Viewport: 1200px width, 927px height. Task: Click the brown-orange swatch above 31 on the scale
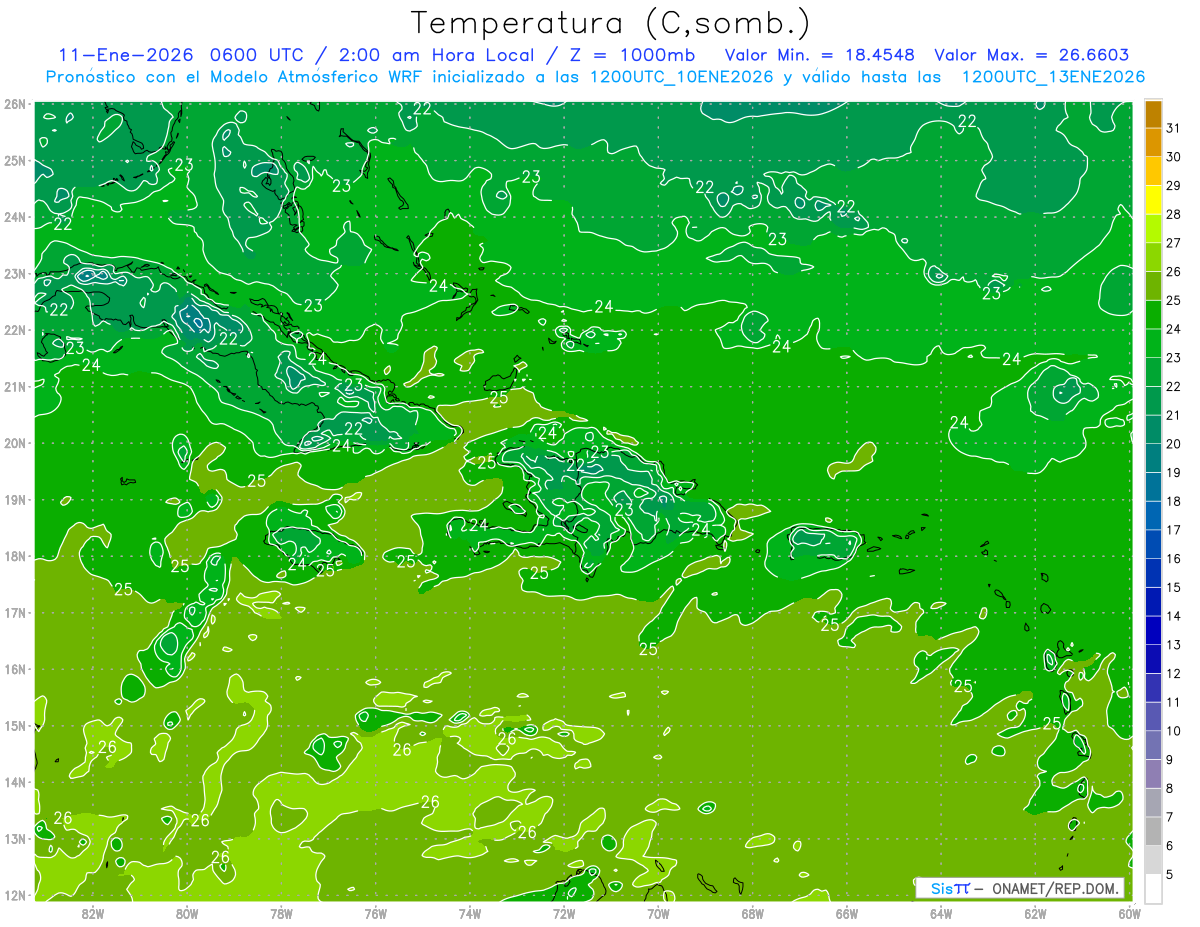pyautogui.click(x=1153, y=114)
